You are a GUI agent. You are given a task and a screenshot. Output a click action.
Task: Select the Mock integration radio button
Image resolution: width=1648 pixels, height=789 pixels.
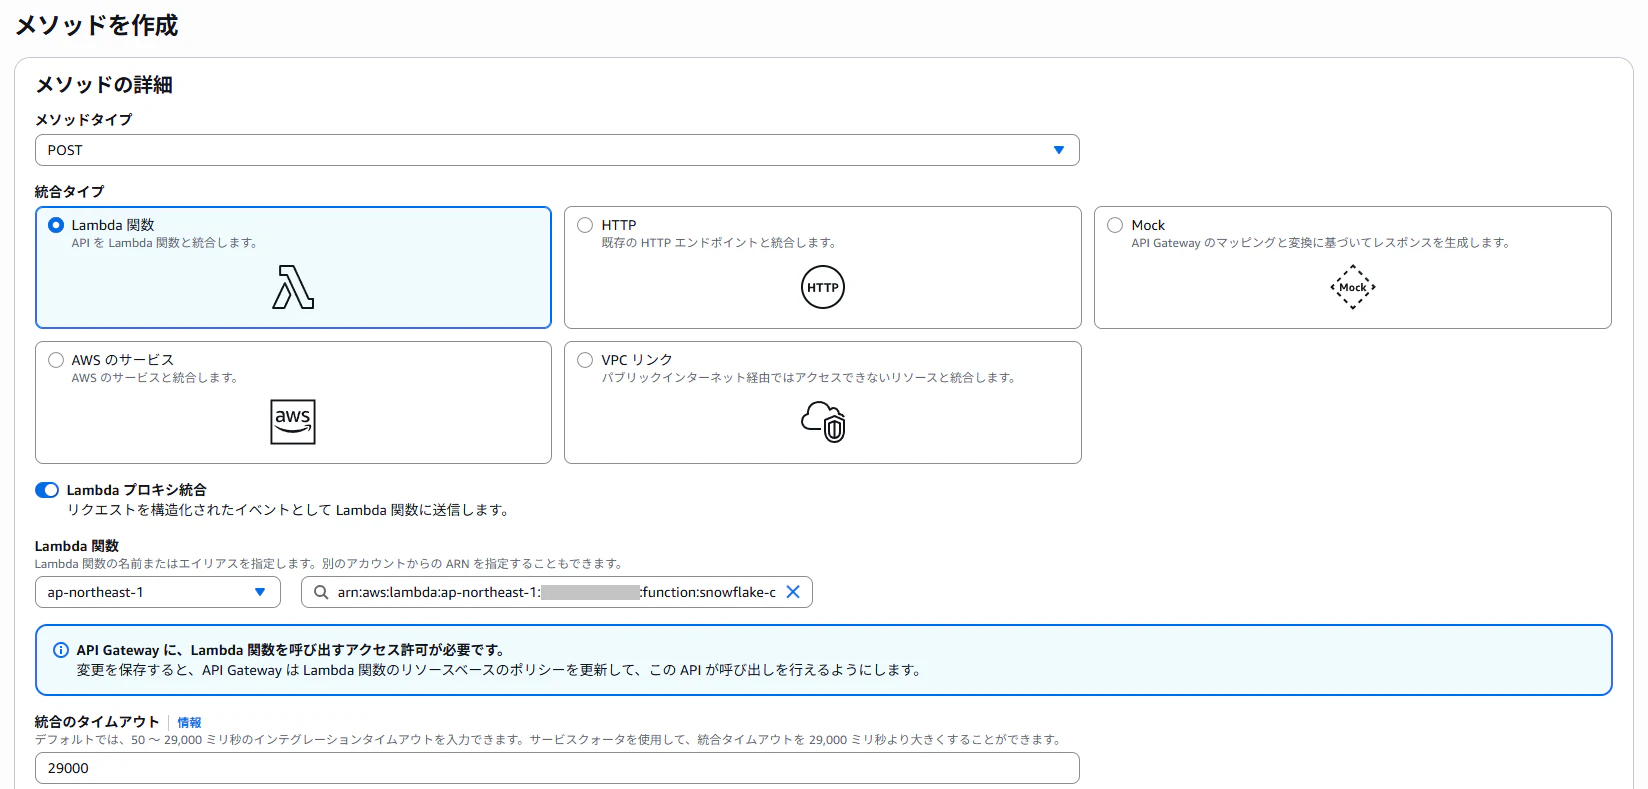tap(1115, 225)
